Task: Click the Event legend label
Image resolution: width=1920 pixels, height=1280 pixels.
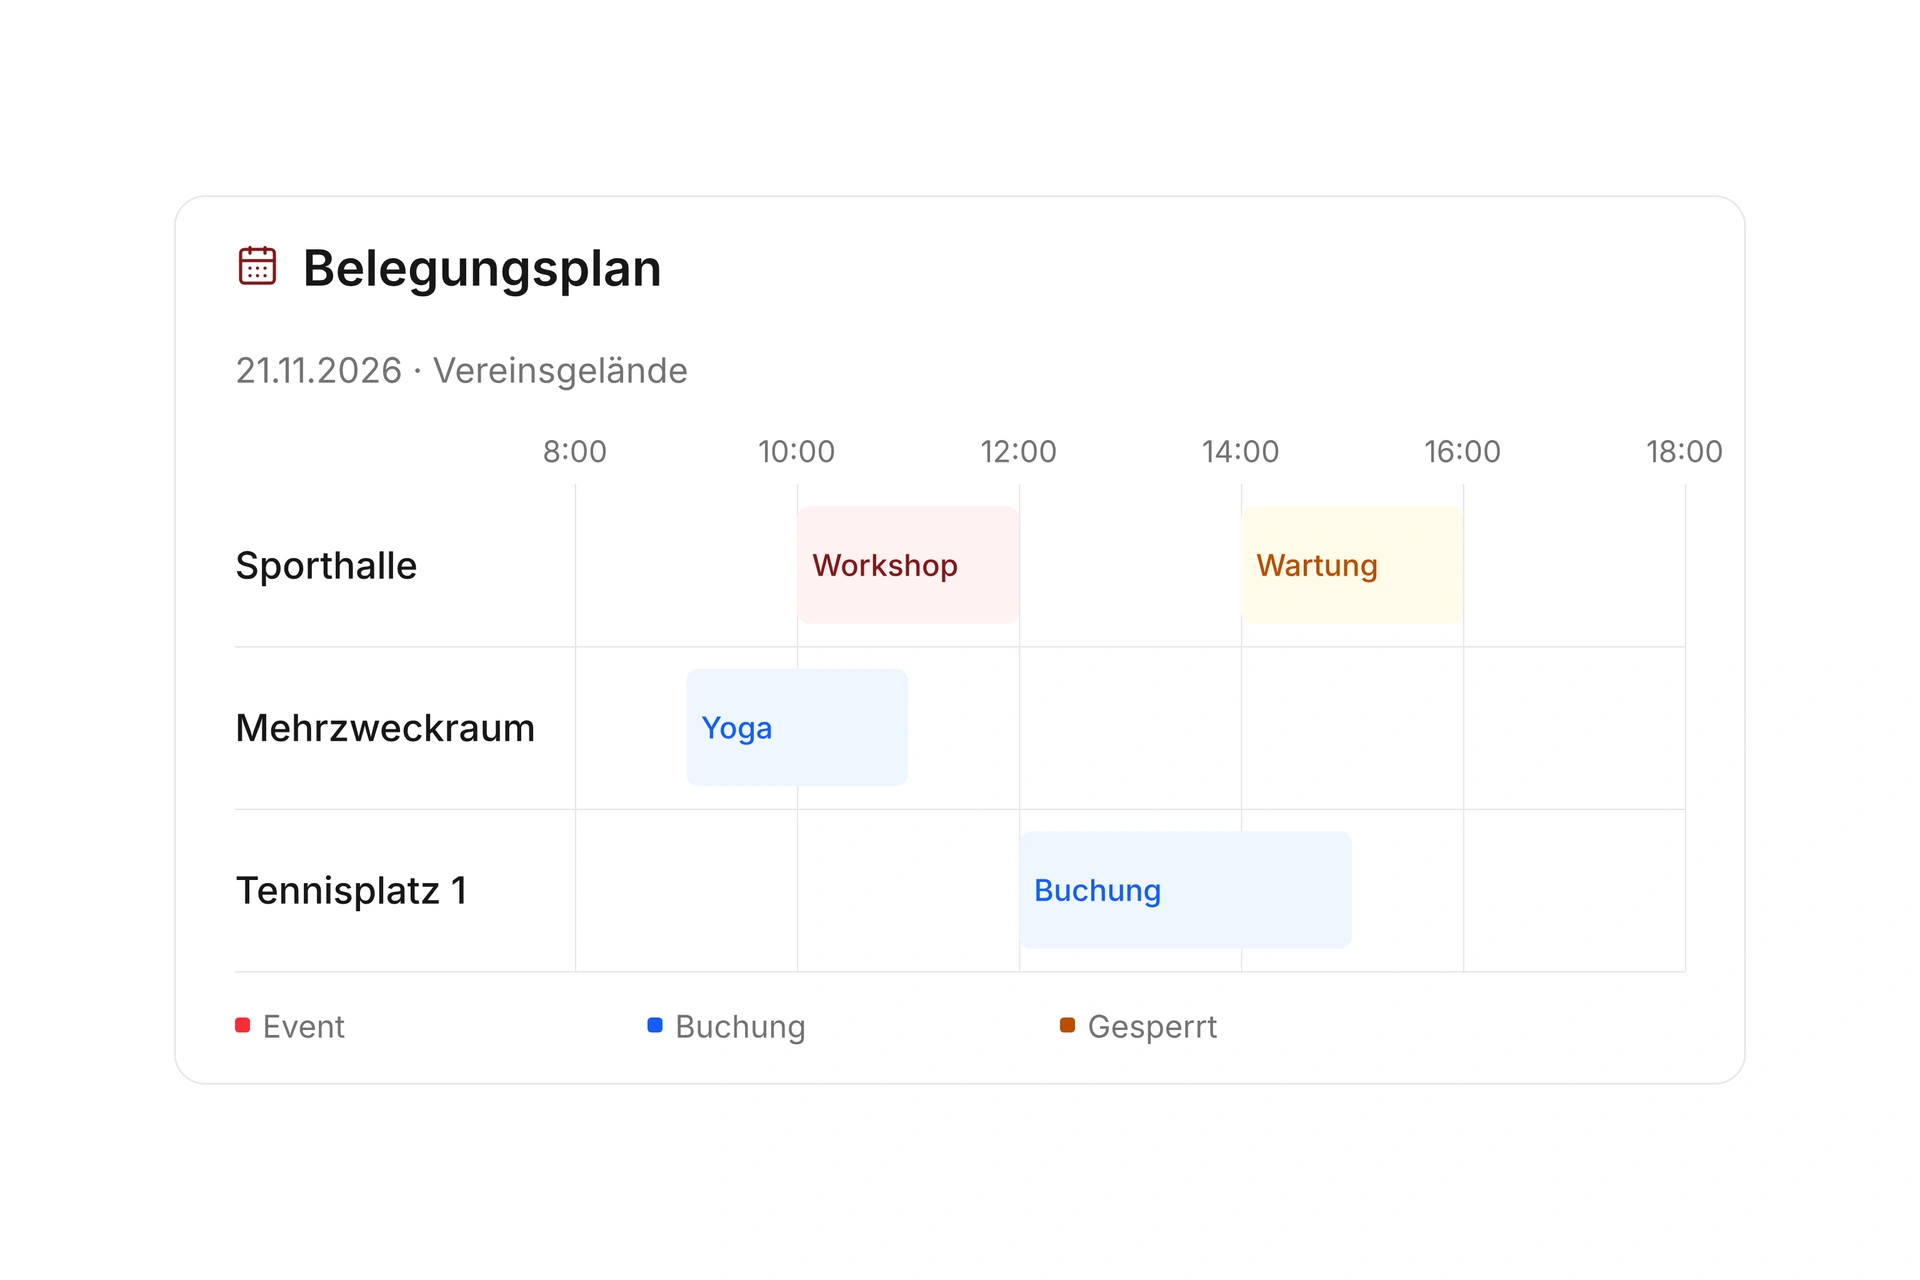Action: tap(304, 1027)
